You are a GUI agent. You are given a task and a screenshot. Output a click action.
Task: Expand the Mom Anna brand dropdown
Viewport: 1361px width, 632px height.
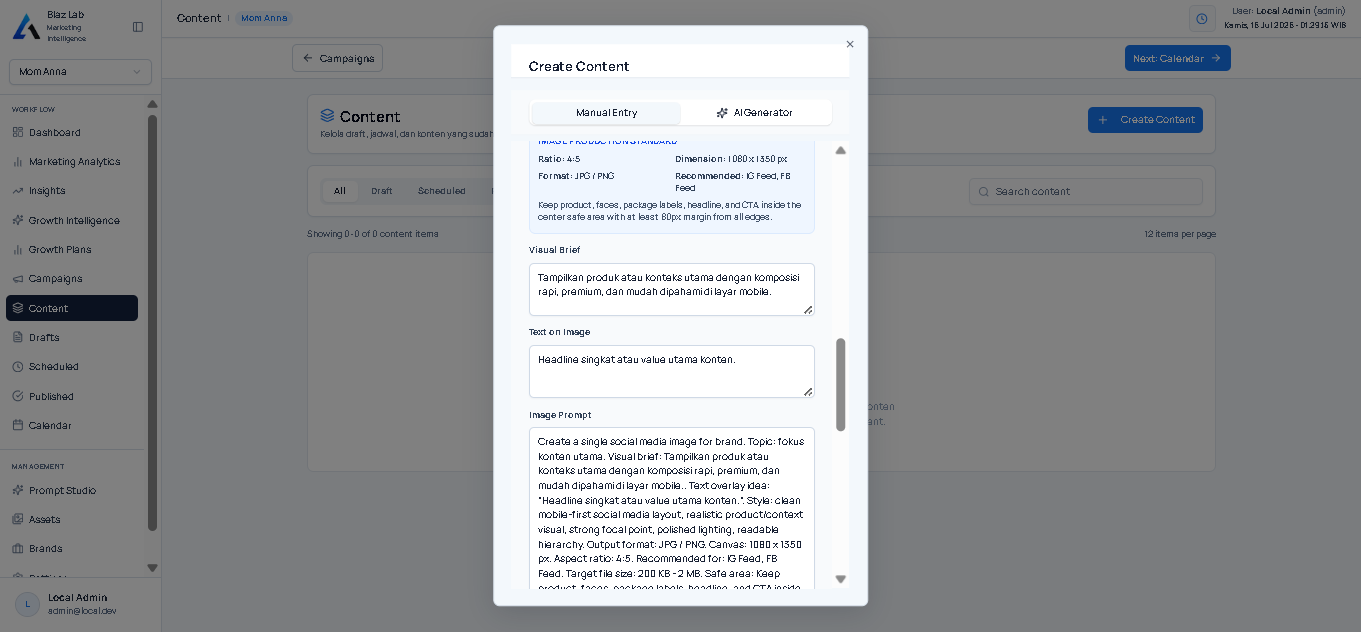(80, 72)
